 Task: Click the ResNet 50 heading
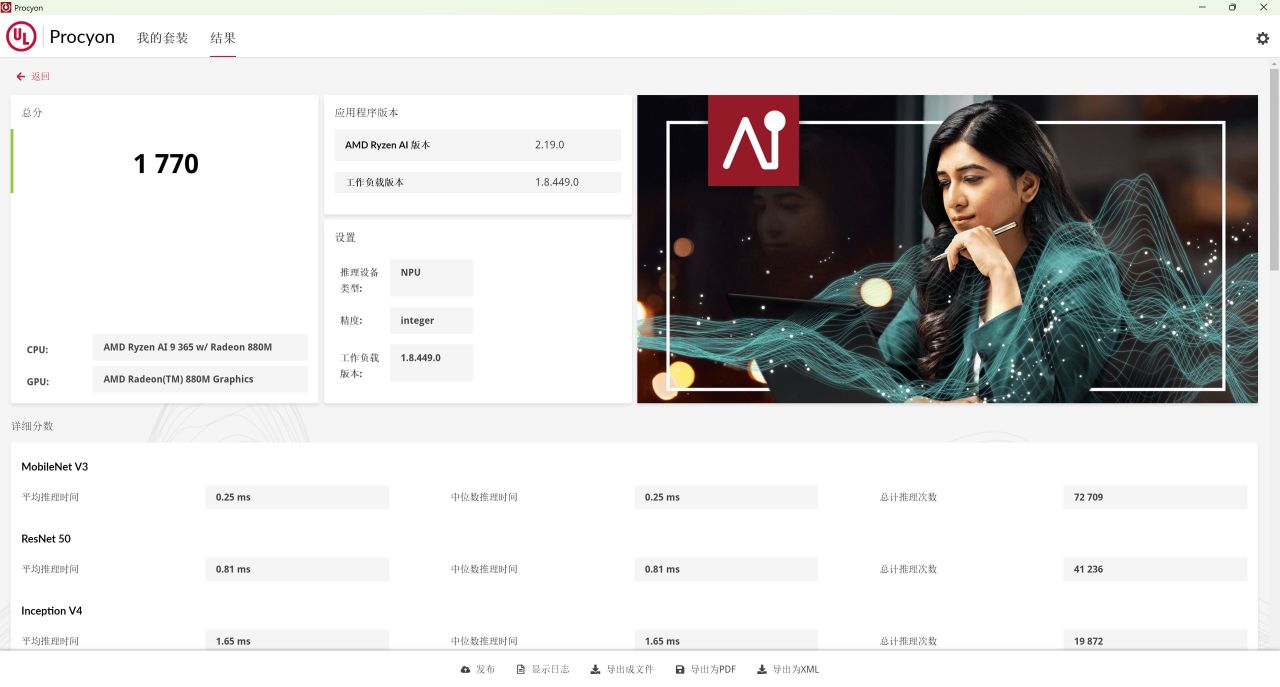tap(46, 539)
